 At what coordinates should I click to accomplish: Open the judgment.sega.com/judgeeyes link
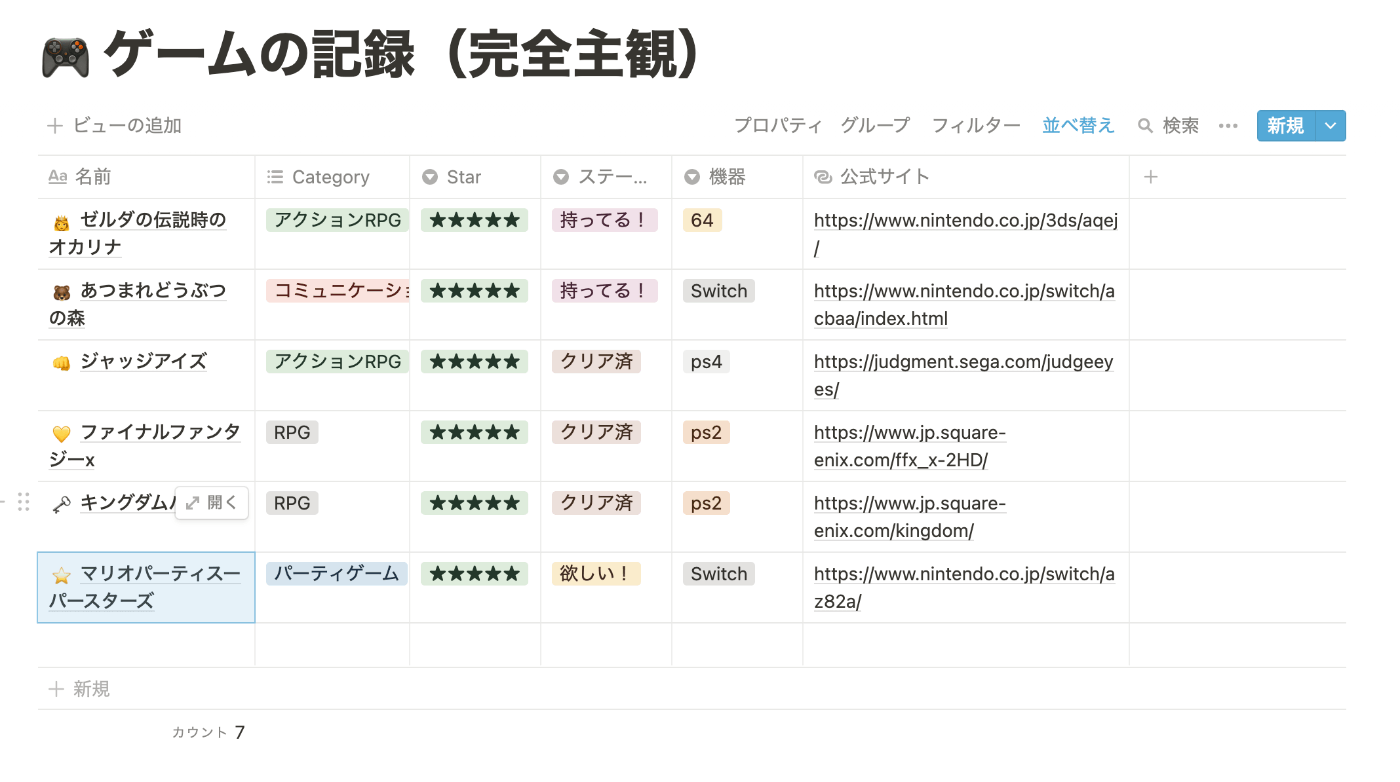(963, 376)
